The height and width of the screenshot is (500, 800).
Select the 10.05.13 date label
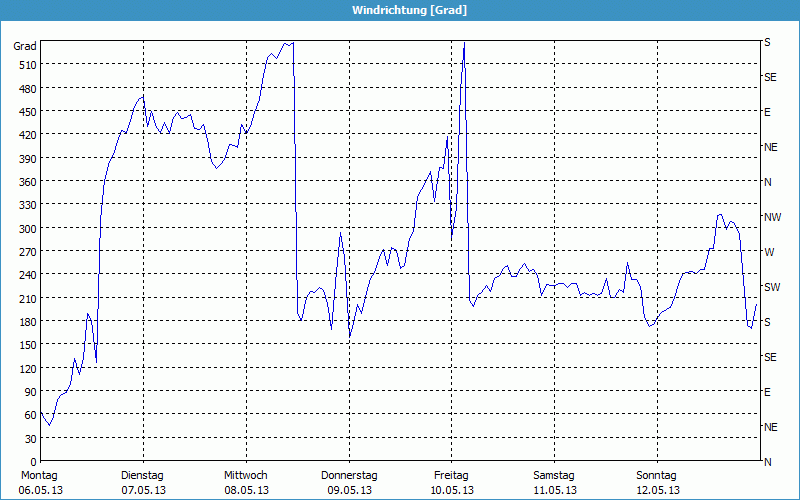coord(452,490)
